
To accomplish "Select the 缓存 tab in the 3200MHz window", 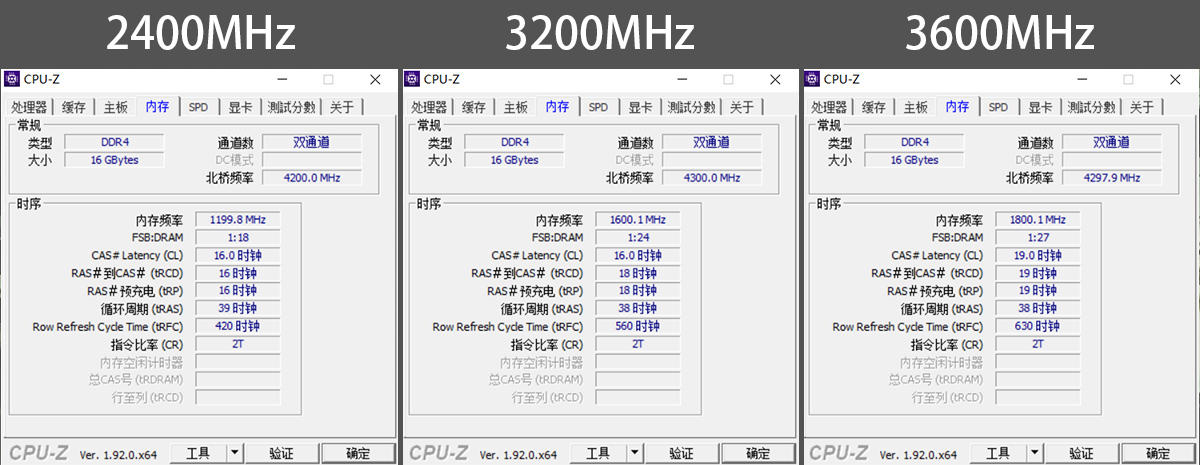I will pos(474,107).
